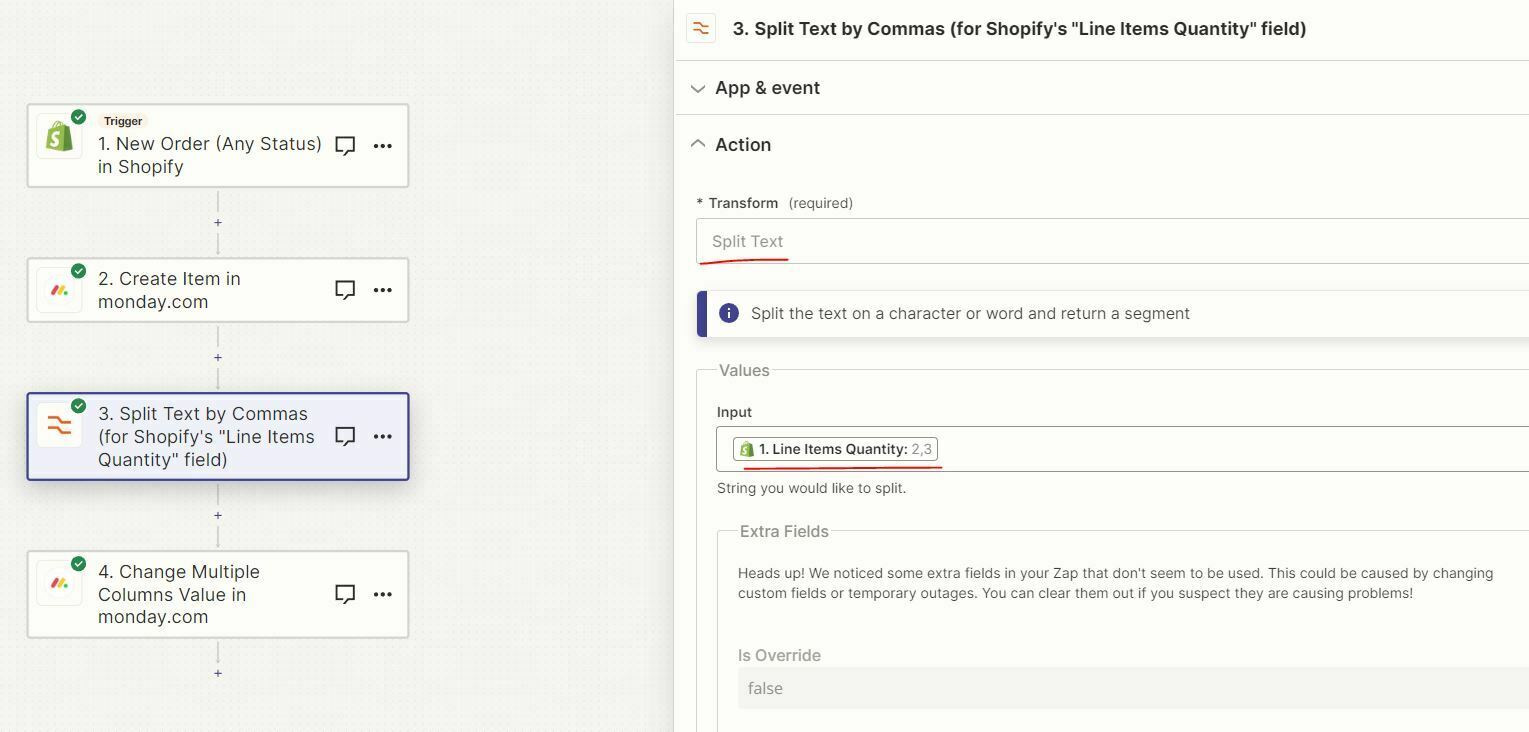1529x732 pixels.
Task: Add step after Change Multiple Columns Value
Action: (x=218, y=673)
